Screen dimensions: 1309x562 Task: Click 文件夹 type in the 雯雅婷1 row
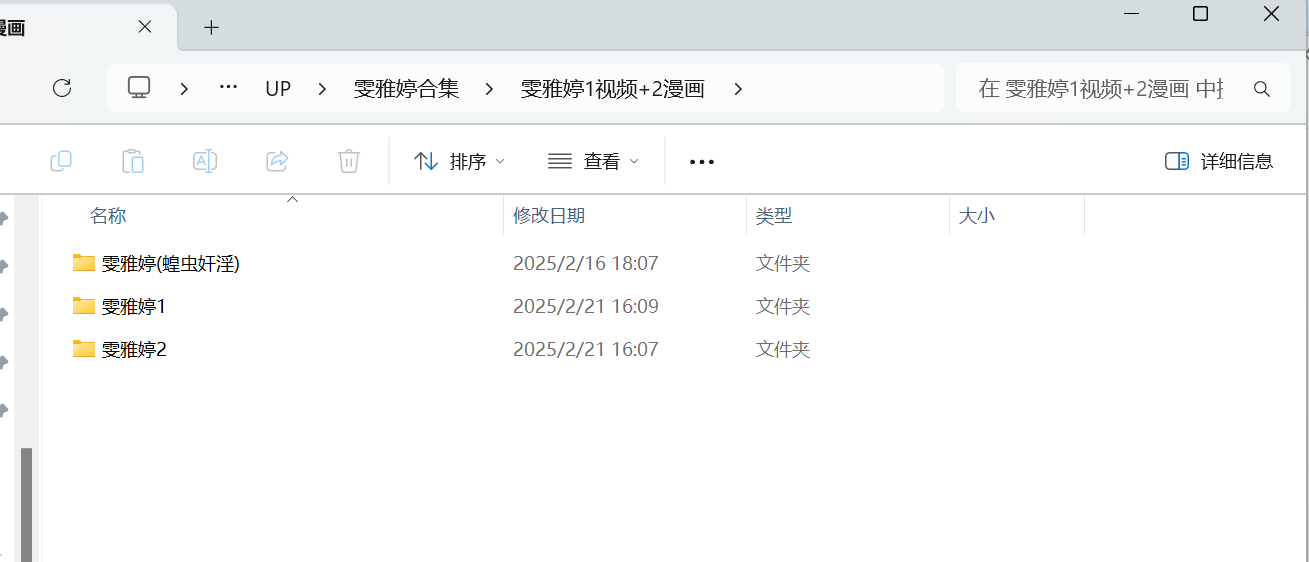(783, 307)
